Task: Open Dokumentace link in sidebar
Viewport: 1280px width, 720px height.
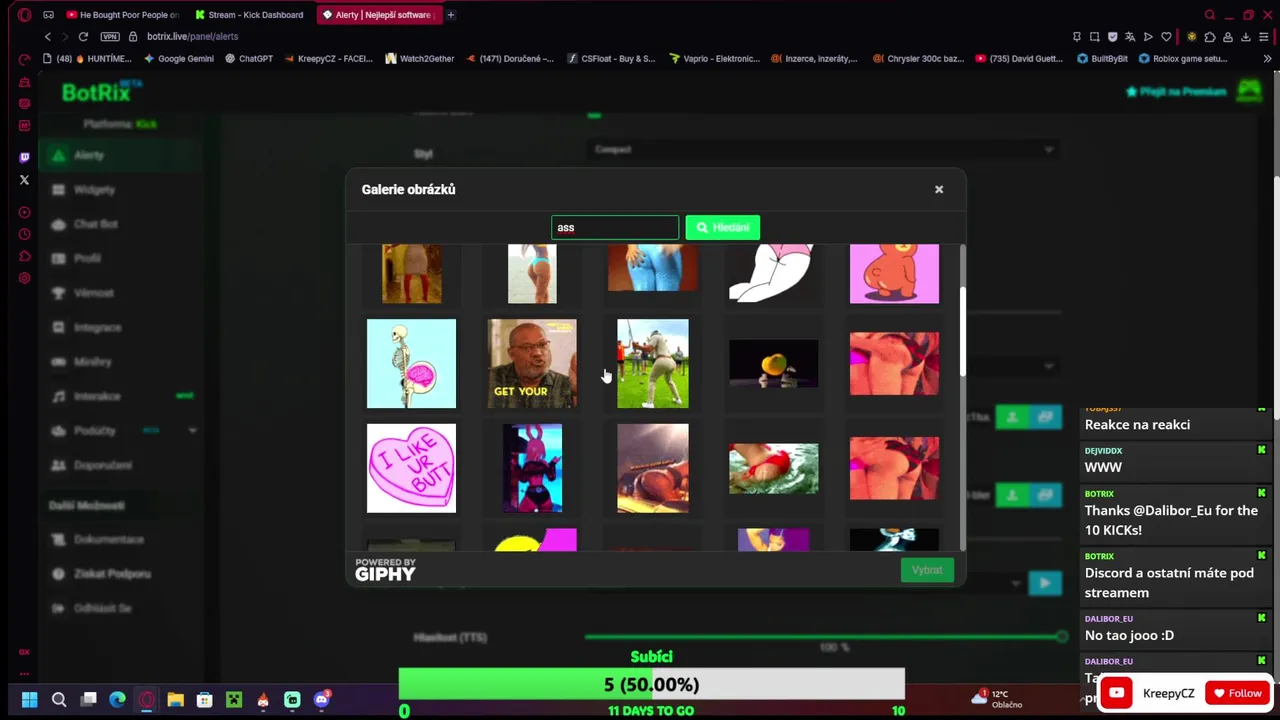Action: 108,539
